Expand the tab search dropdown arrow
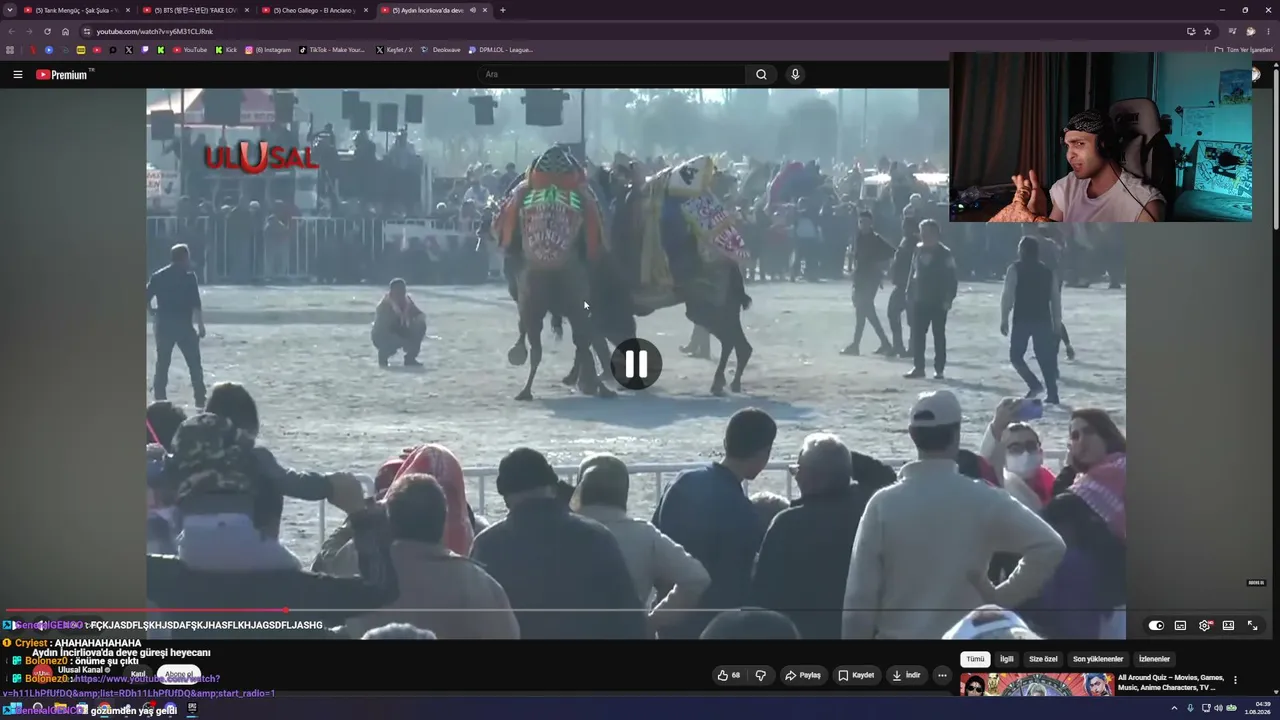Viewport: 1280px width, 720px height. click(9, 10)
